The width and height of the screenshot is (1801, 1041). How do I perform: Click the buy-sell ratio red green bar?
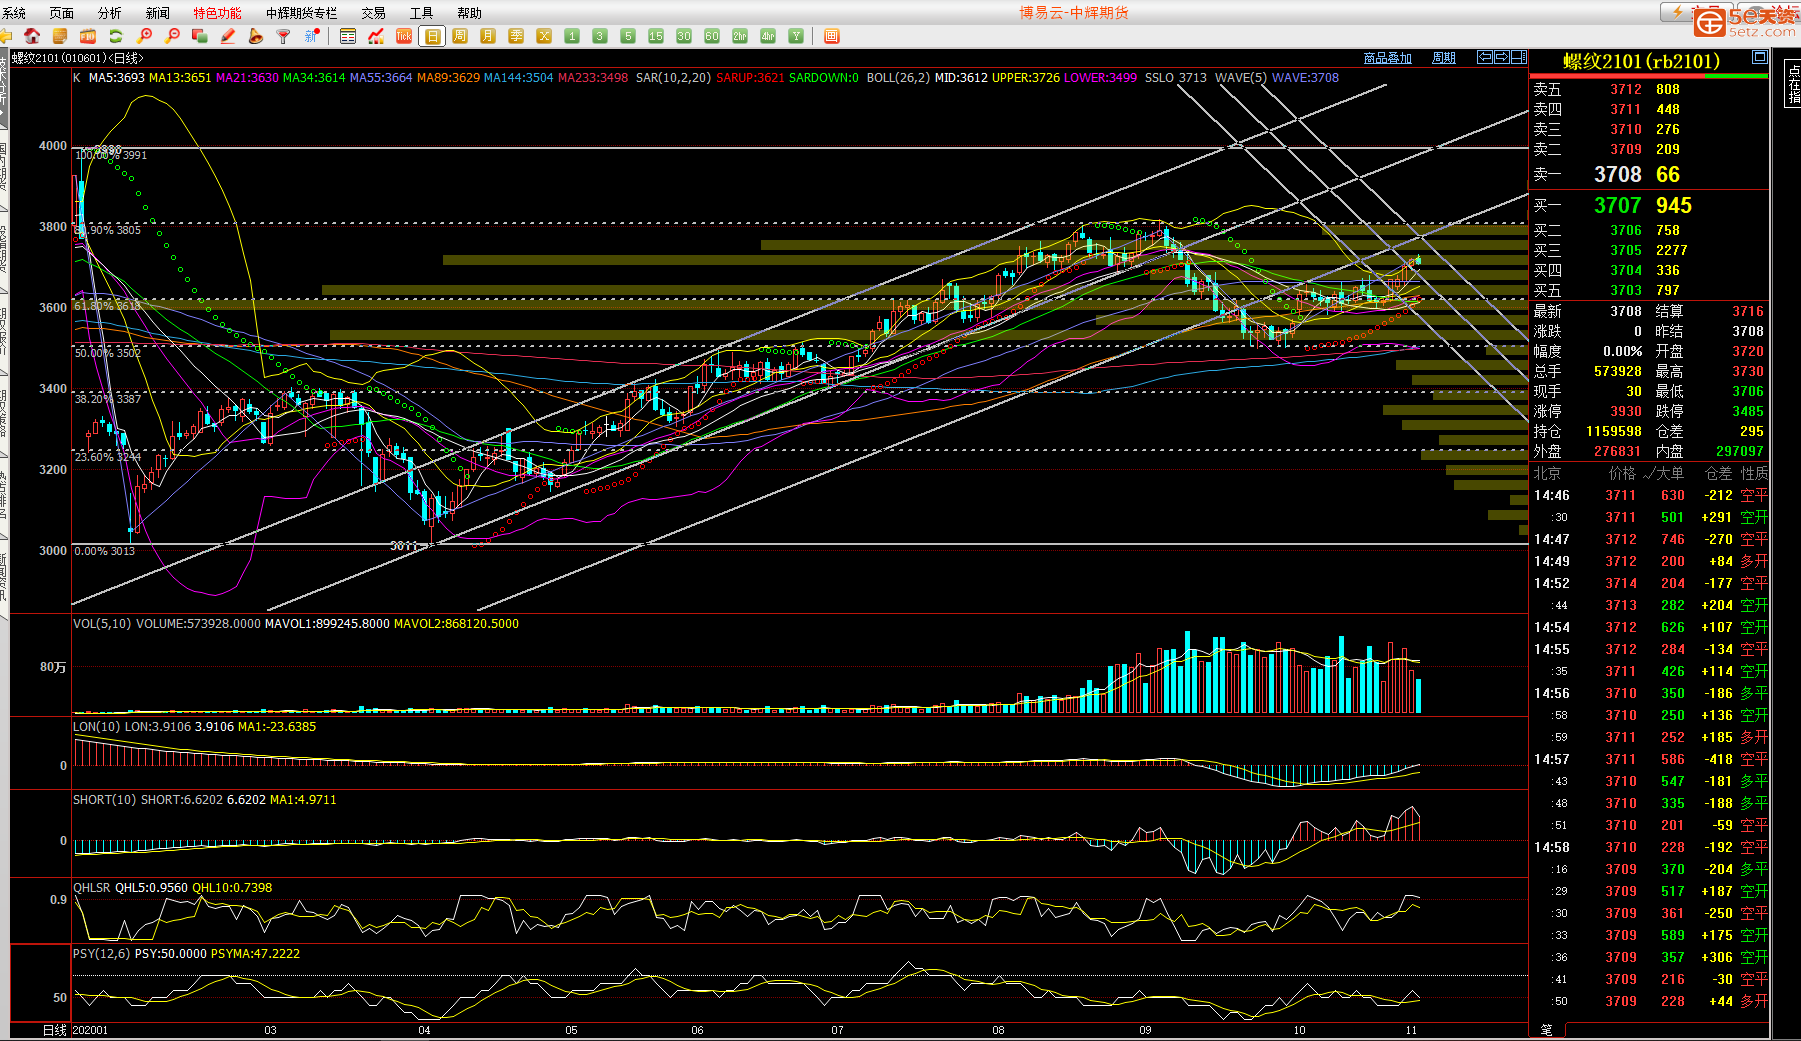1649,76
